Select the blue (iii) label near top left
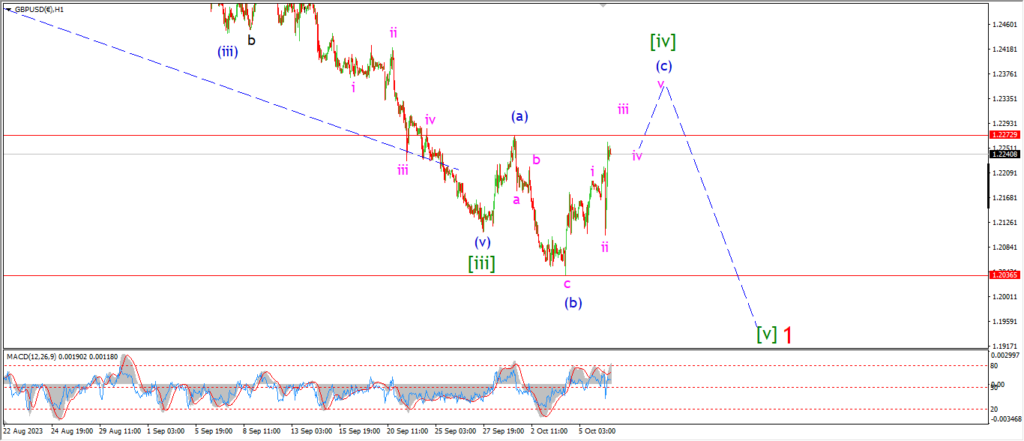 pyautogui.click(x=227, y=53)
